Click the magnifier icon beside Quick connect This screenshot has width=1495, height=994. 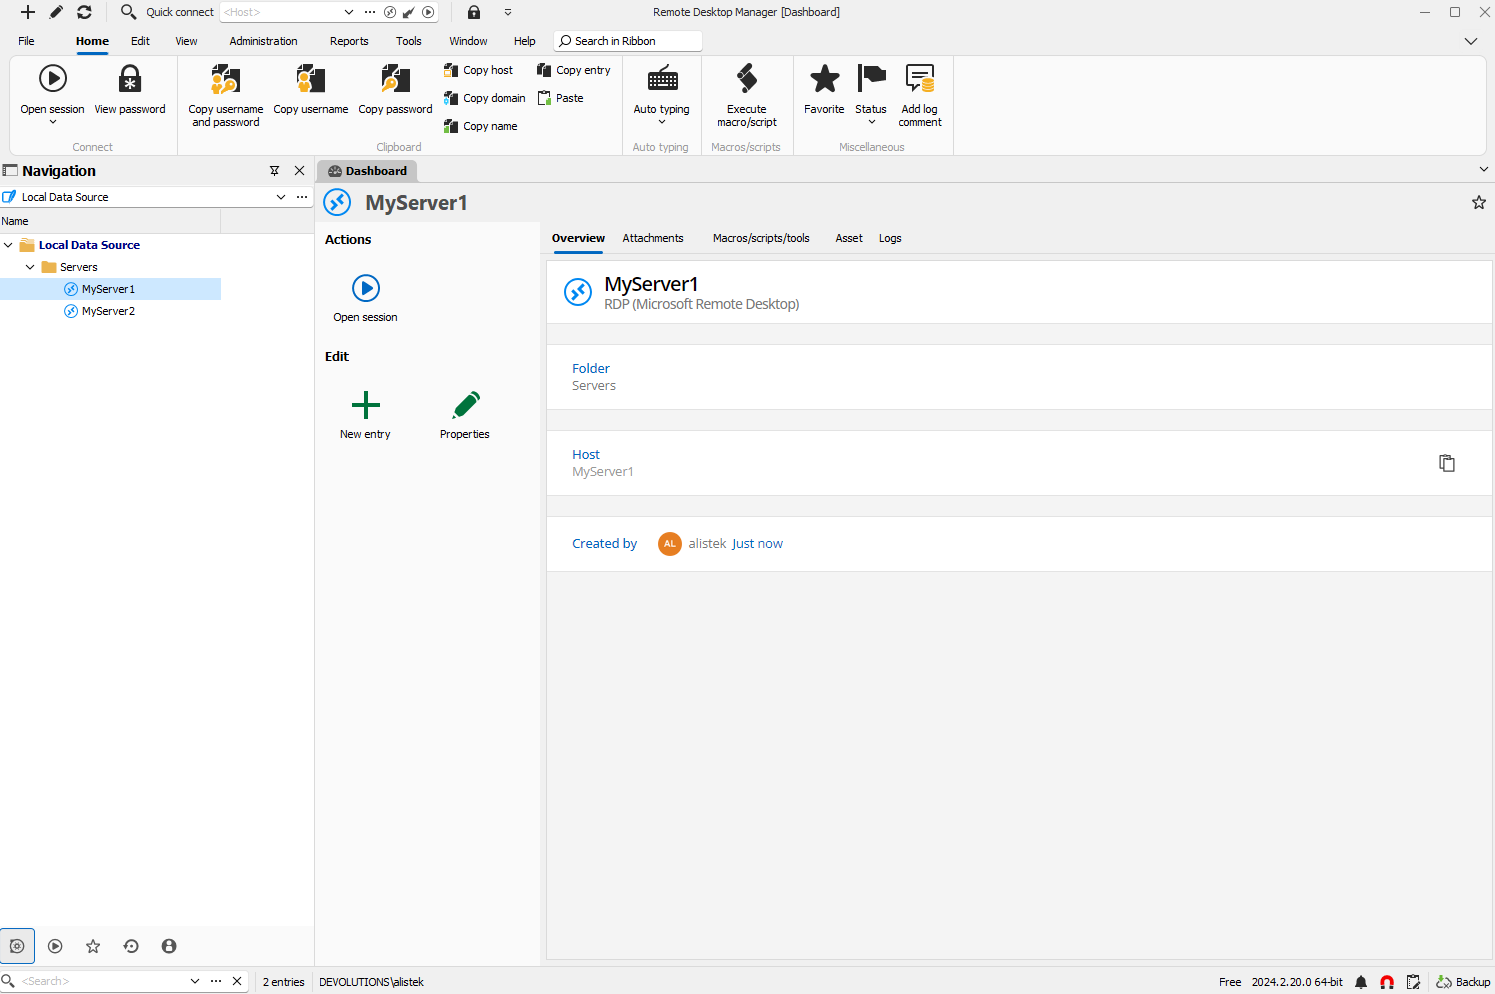coord(128,12)
